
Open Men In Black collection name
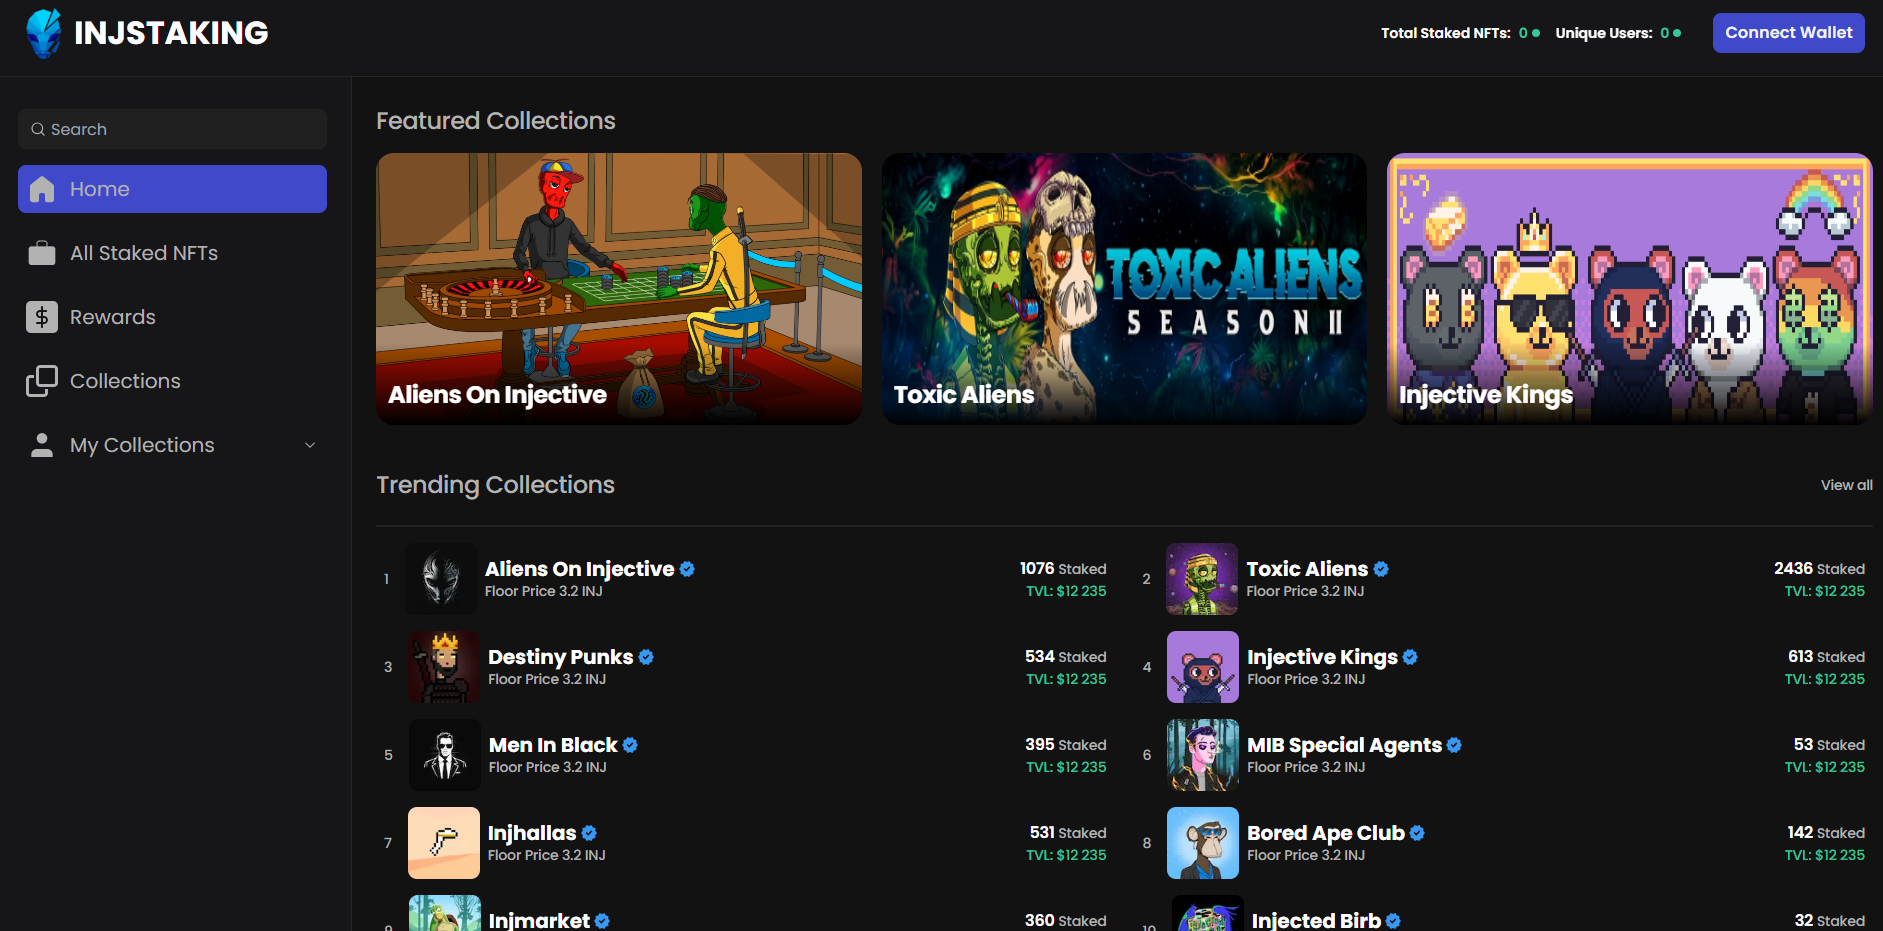553,745
